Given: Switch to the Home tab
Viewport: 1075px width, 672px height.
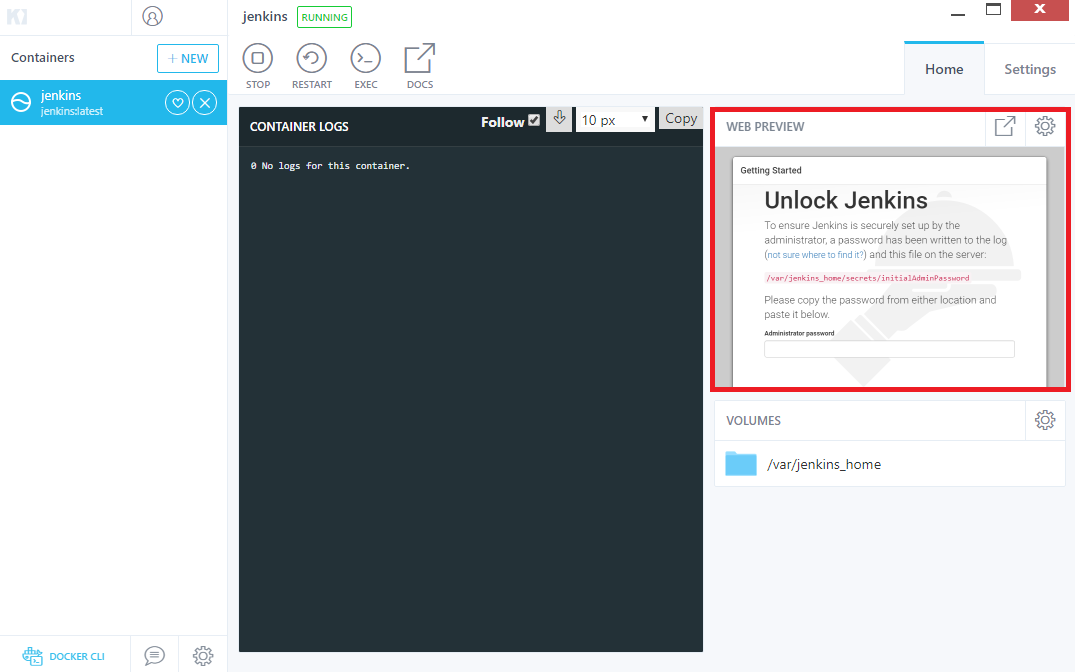Looking at the screenshot, I should (x=944, y=69).
